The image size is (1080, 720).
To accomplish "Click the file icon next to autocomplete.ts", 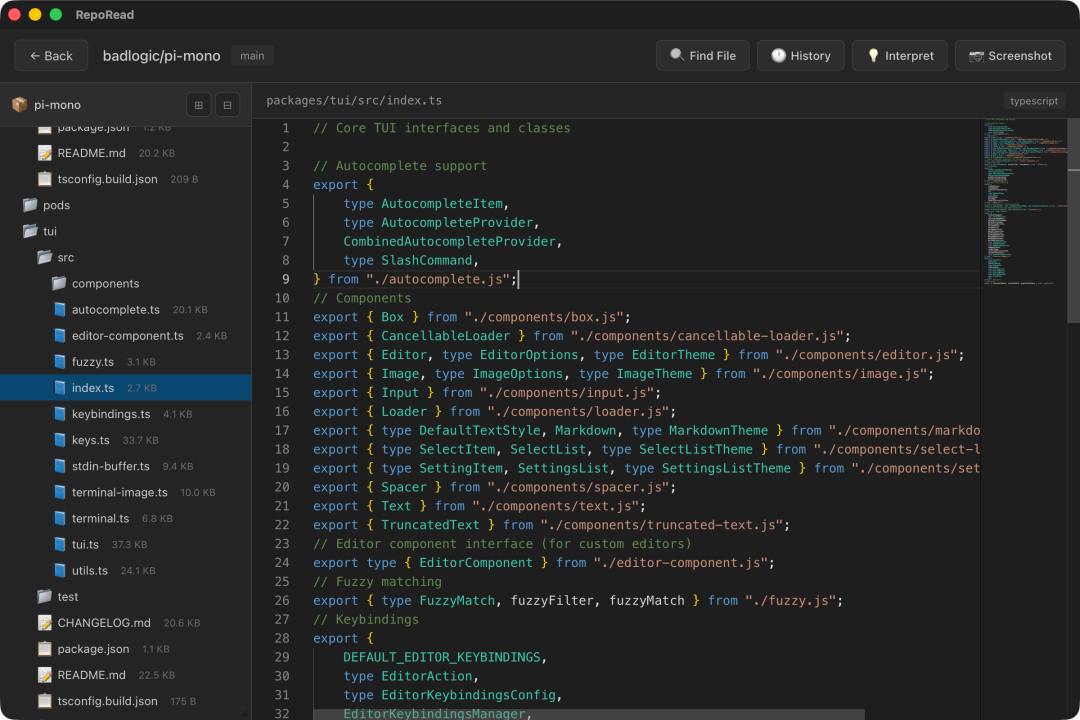I will point(60,310).
